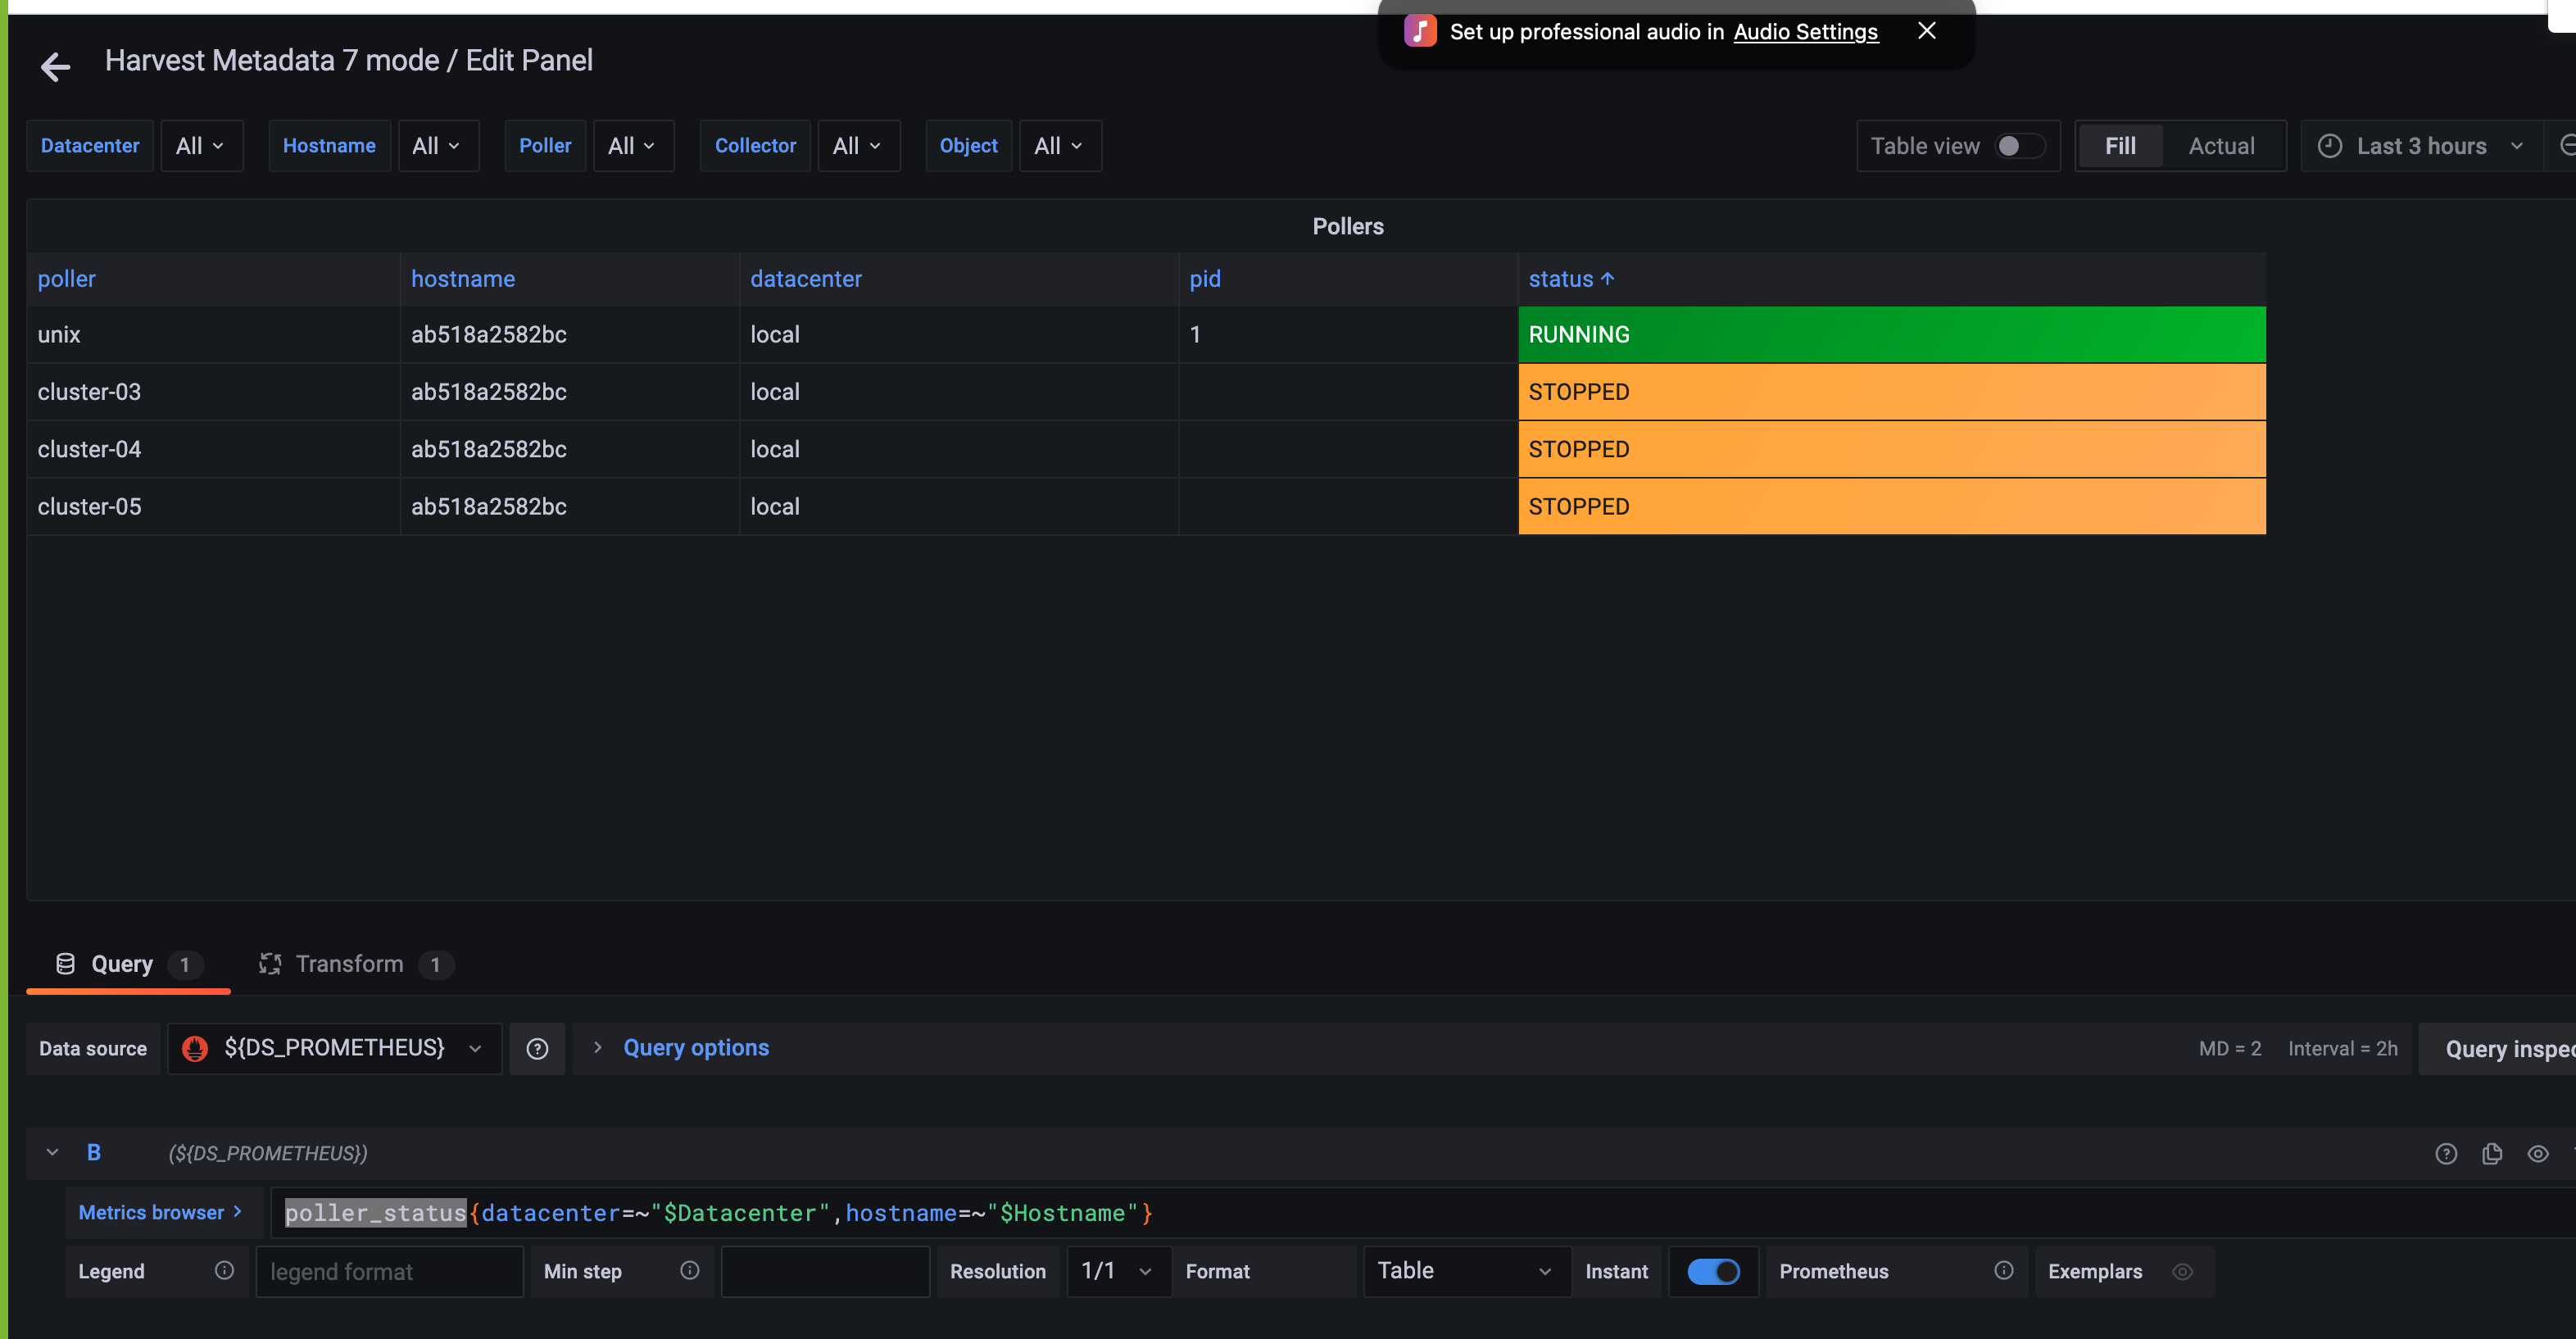Click the back arrow to exit panel editing
This screenshot has height=1339, width=2576.
55,66
